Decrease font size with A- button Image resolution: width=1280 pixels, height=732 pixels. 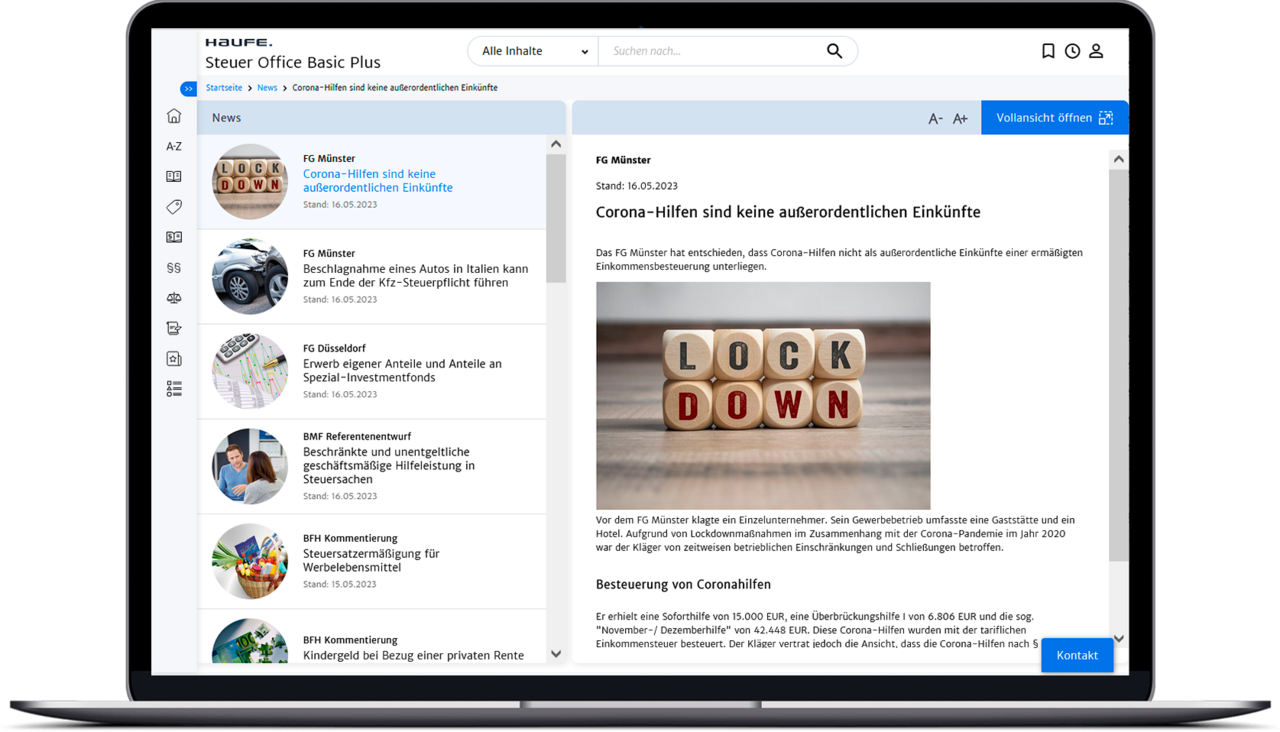tap(935, 119)
